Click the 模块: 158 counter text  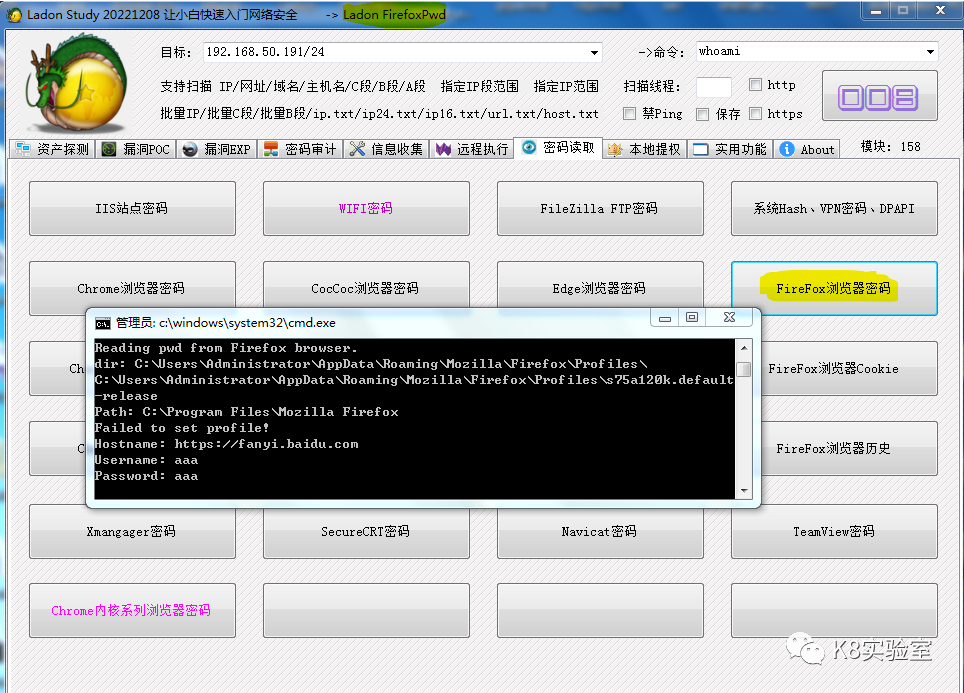tap(890, 146)
